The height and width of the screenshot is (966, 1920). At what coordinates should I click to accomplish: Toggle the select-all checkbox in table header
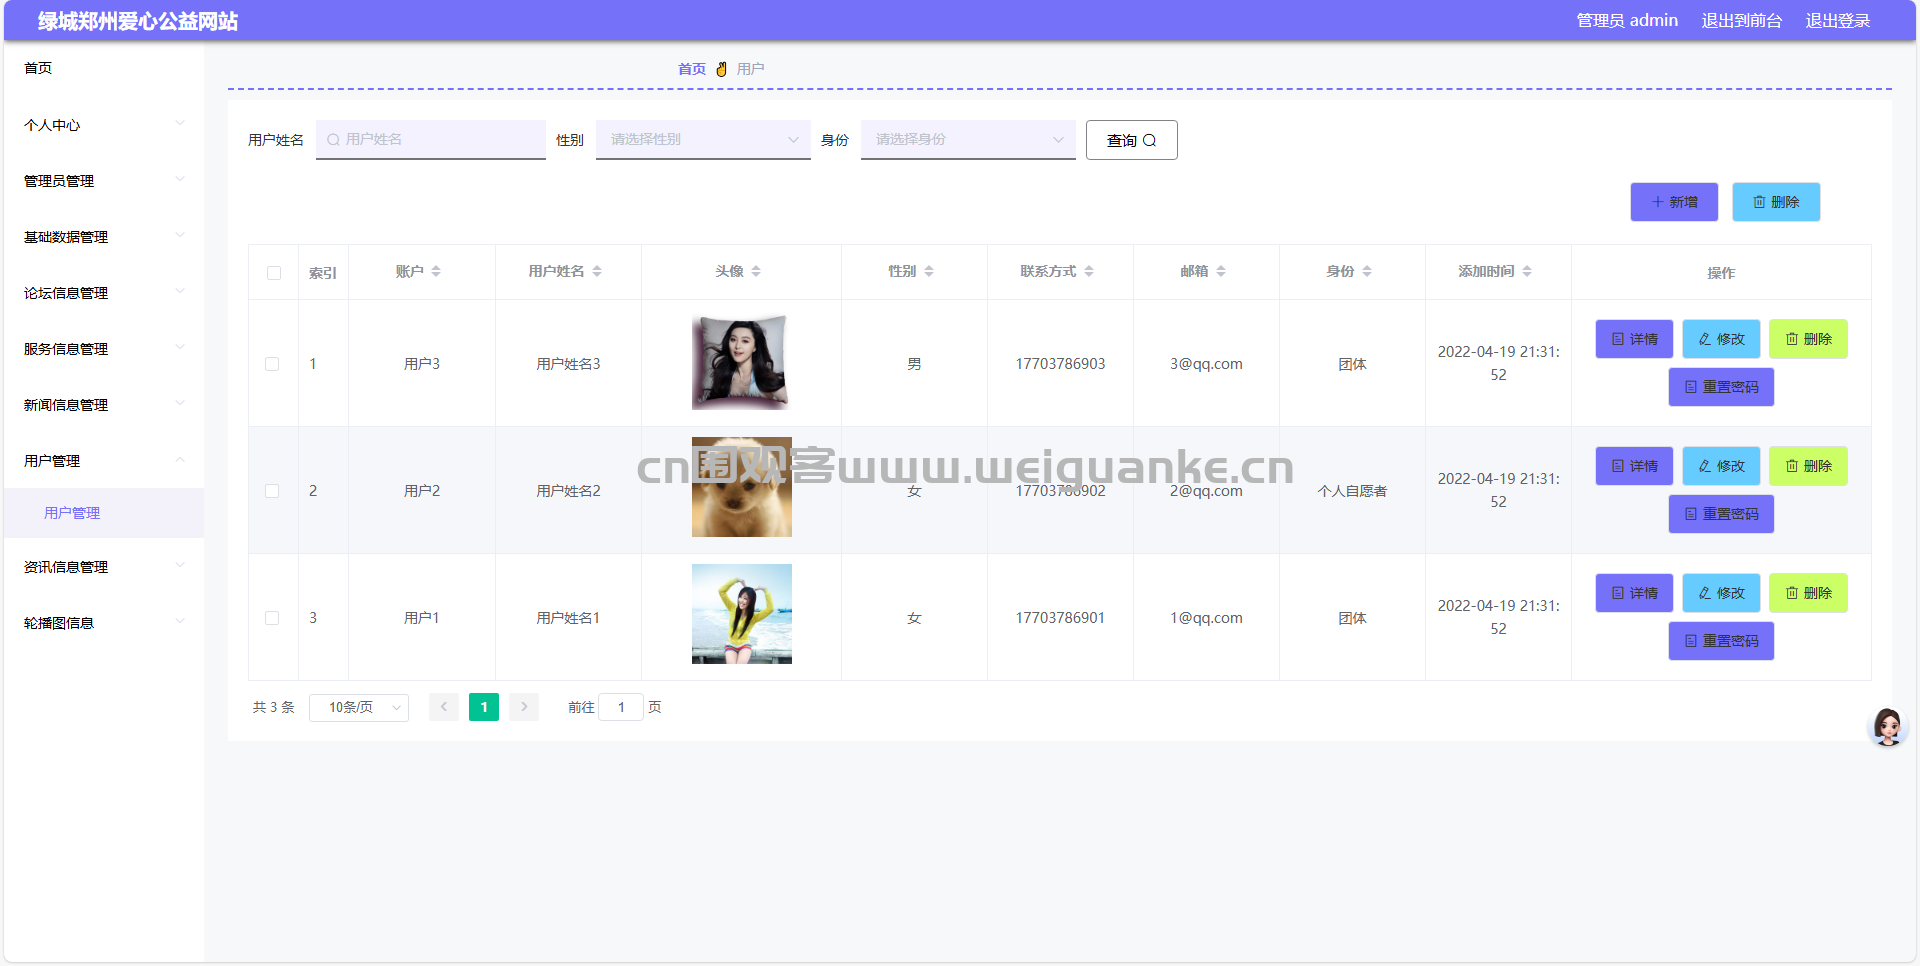coord(274,273)
